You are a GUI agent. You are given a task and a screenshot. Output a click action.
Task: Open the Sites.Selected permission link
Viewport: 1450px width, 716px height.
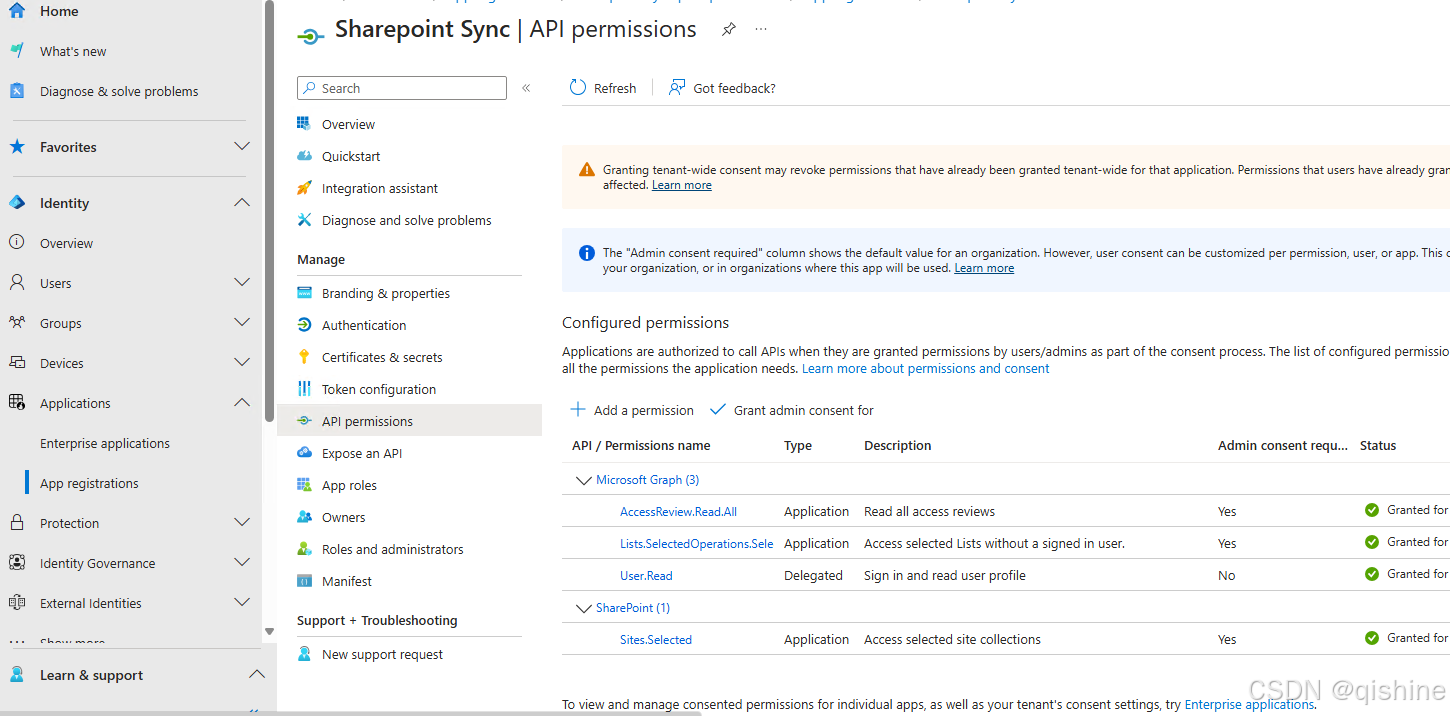pyautogui.click(x=656, y=639)
